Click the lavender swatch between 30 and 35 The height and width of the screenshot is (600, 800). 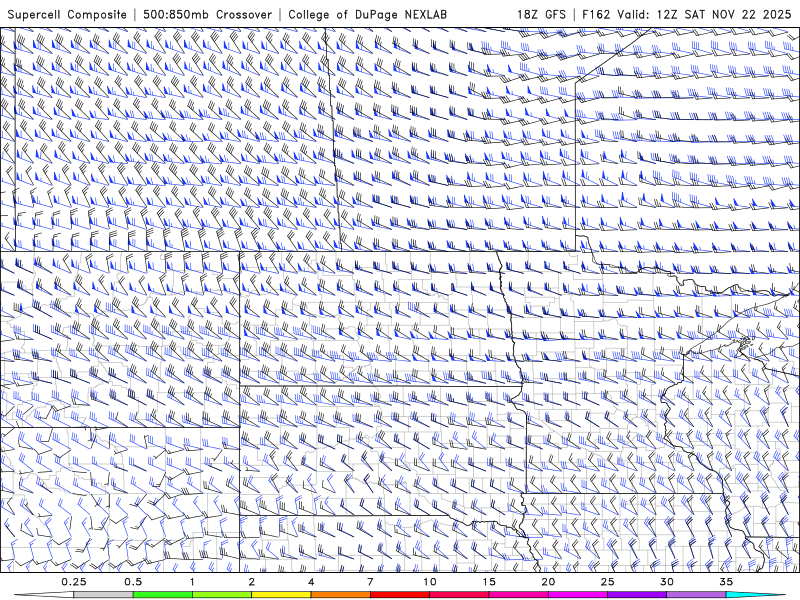pyautogui.click(x=696, y=595)
